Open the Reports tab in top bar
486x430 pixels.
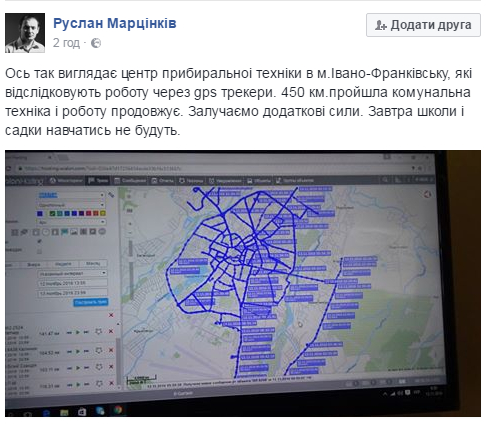click(x=163, y=181)
